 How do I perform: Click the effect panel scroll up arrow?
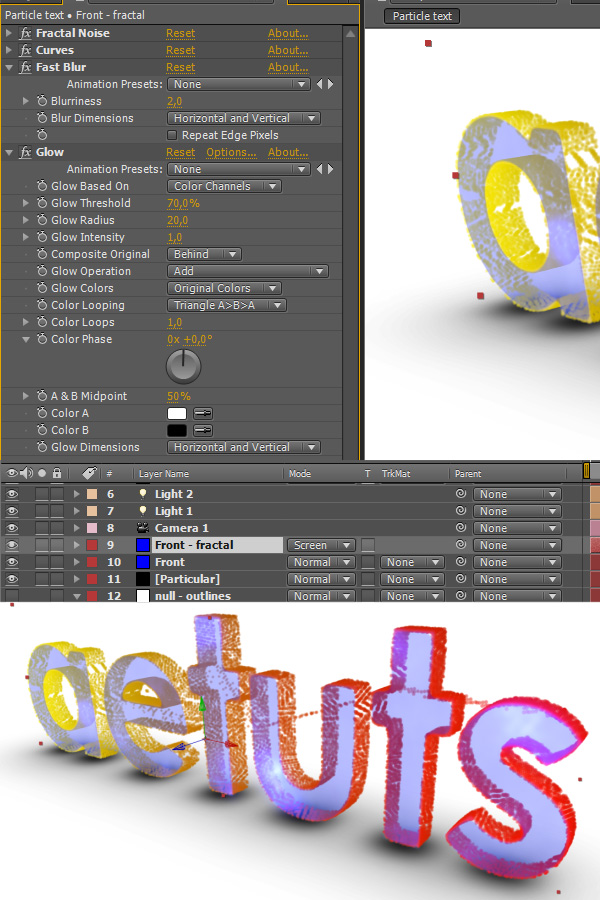coord(350,34)
